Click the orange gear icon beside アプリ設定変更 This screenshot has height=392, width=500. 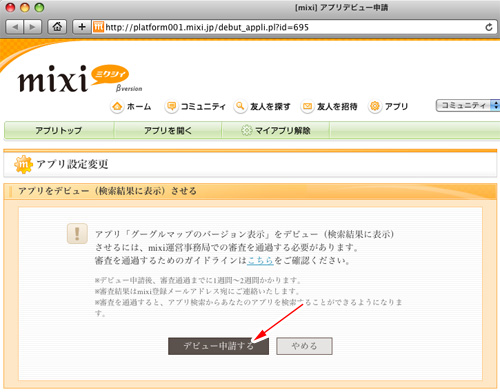click(23, 164)
